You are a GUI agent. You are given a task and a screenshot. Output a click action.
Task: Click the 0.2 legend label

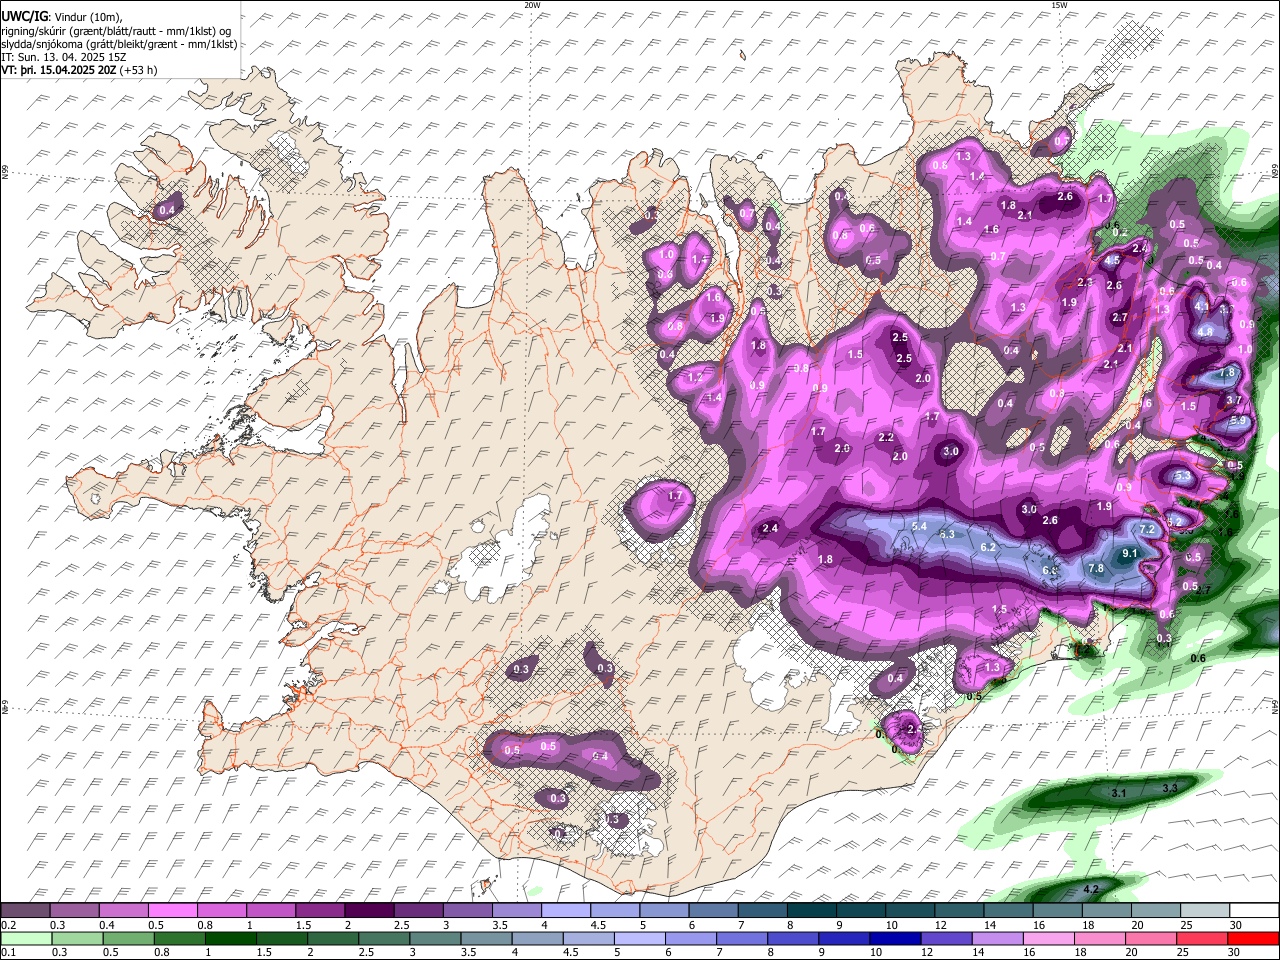8,925
